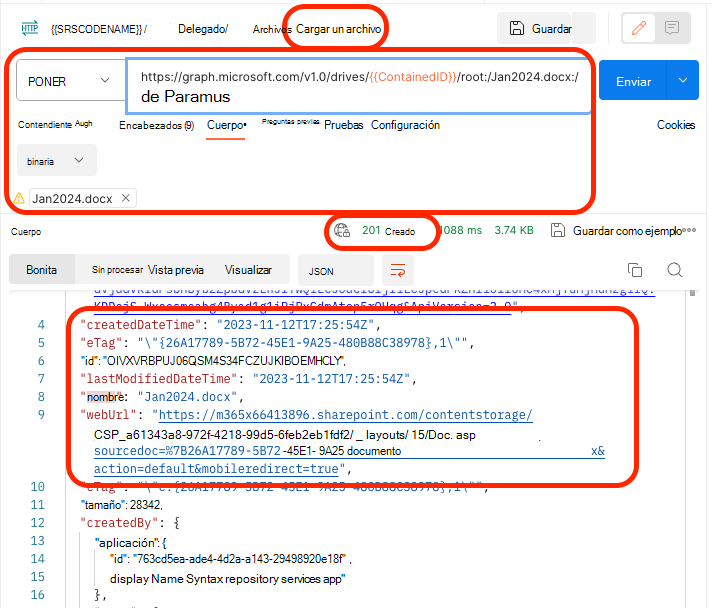Click the warning icon beside Jan2024.docx
This screenshot has width=712, height=608.
[20, 198]
